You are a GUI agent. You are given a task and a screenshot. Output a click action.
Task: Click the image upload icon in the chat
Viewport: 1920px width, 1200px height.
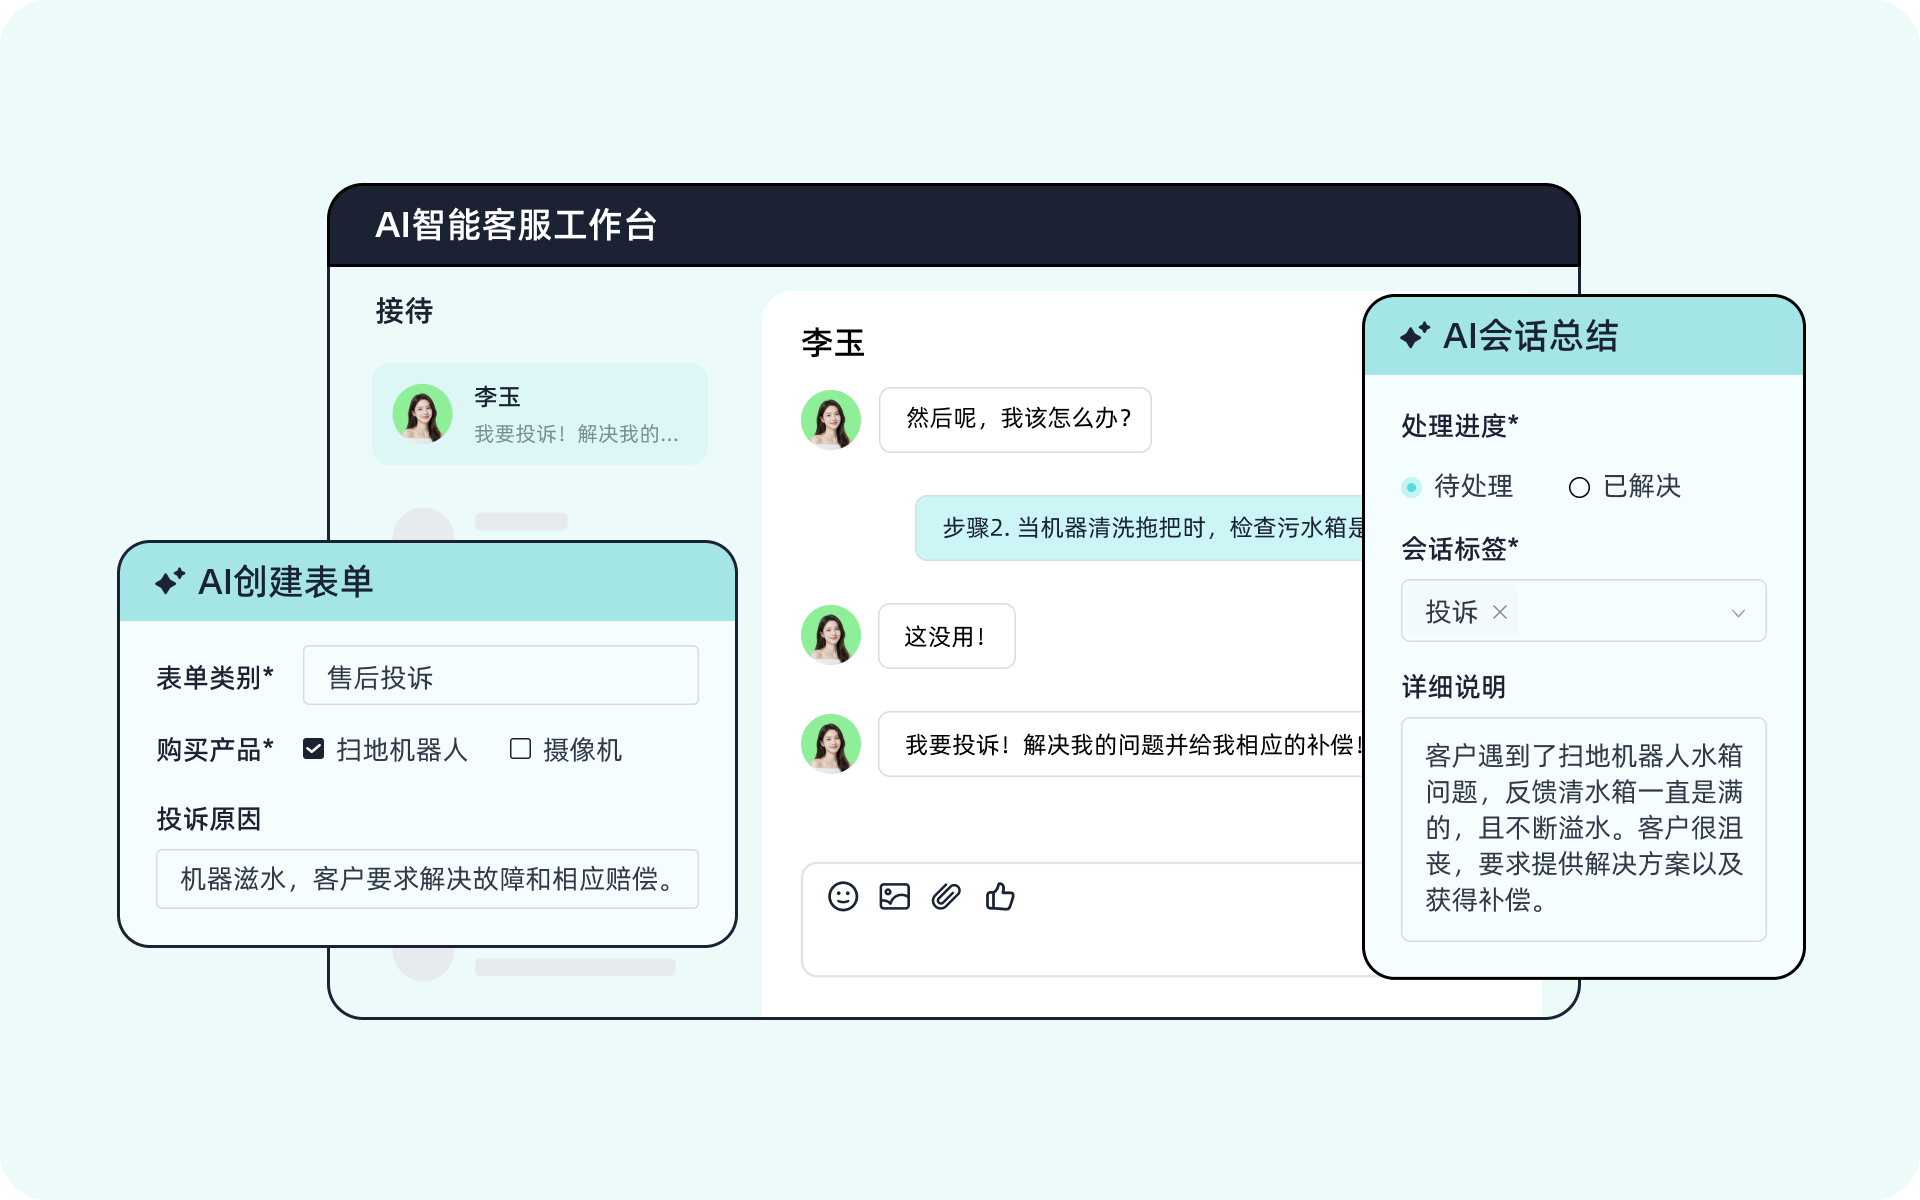(x=895, y=897)
